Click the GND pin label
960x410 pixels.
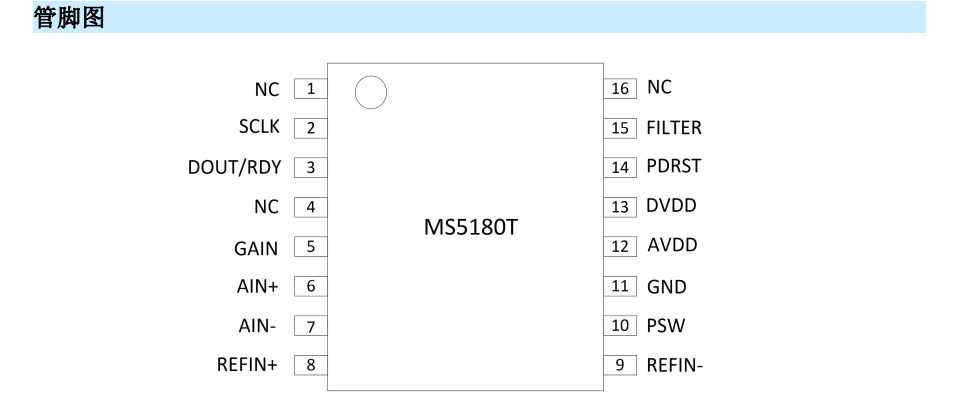[x=667, y=286]
